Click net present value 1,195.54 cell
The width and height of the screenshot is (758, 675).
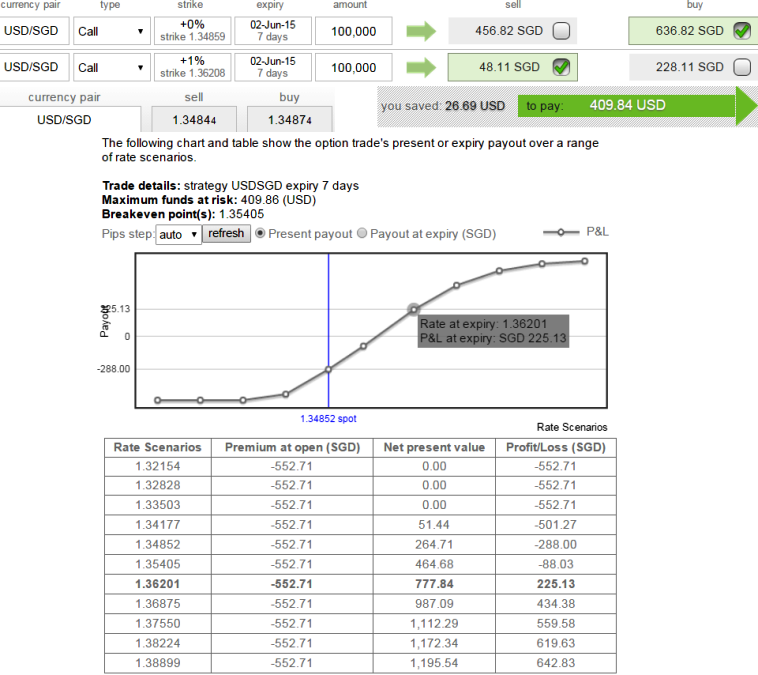(x=434, y=663)
